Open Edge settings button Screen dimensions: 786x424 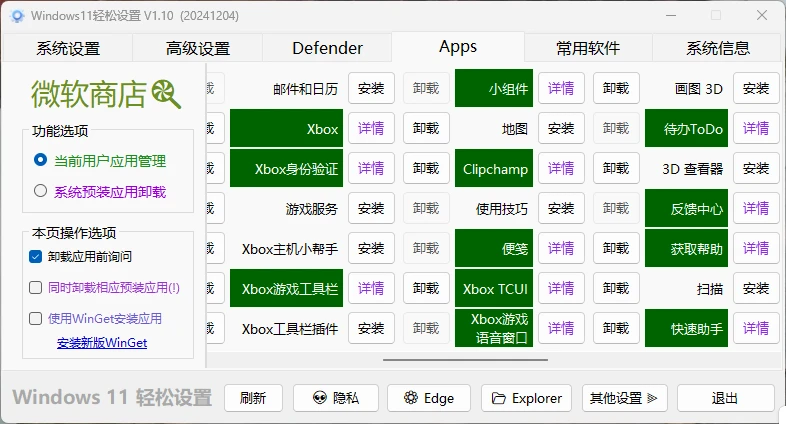(429, 398)
